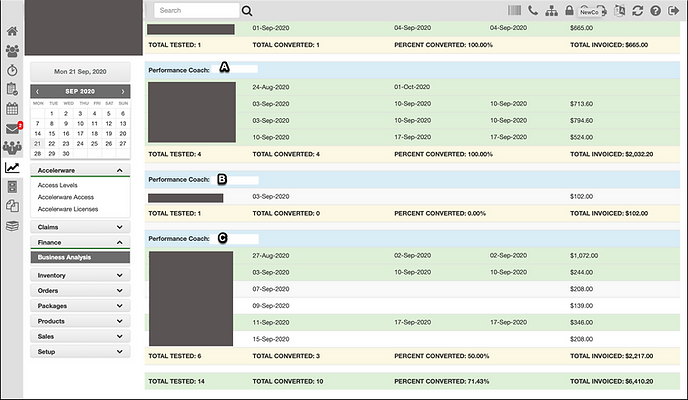Go to next month in calendar
Viewport: 688px width, 400px height.
123,91
